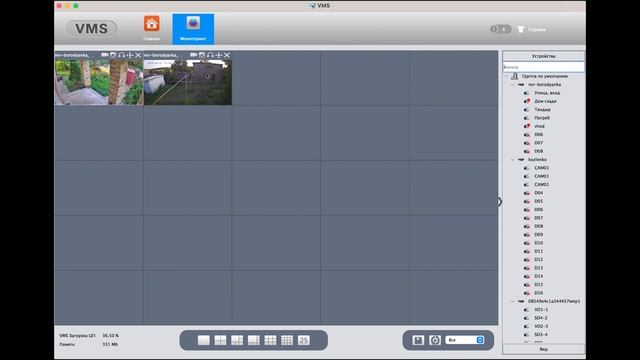640x360 pixels.
Task: Click the Память status text
Action: click(x=67, y=344)
